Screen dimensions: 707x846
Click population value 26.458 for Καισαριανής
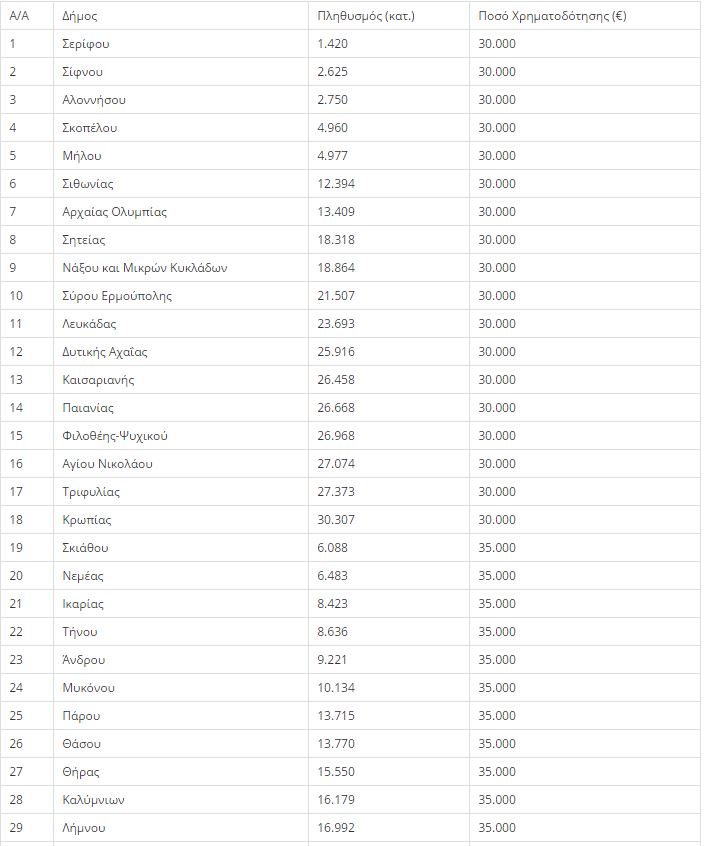(336, 380)
